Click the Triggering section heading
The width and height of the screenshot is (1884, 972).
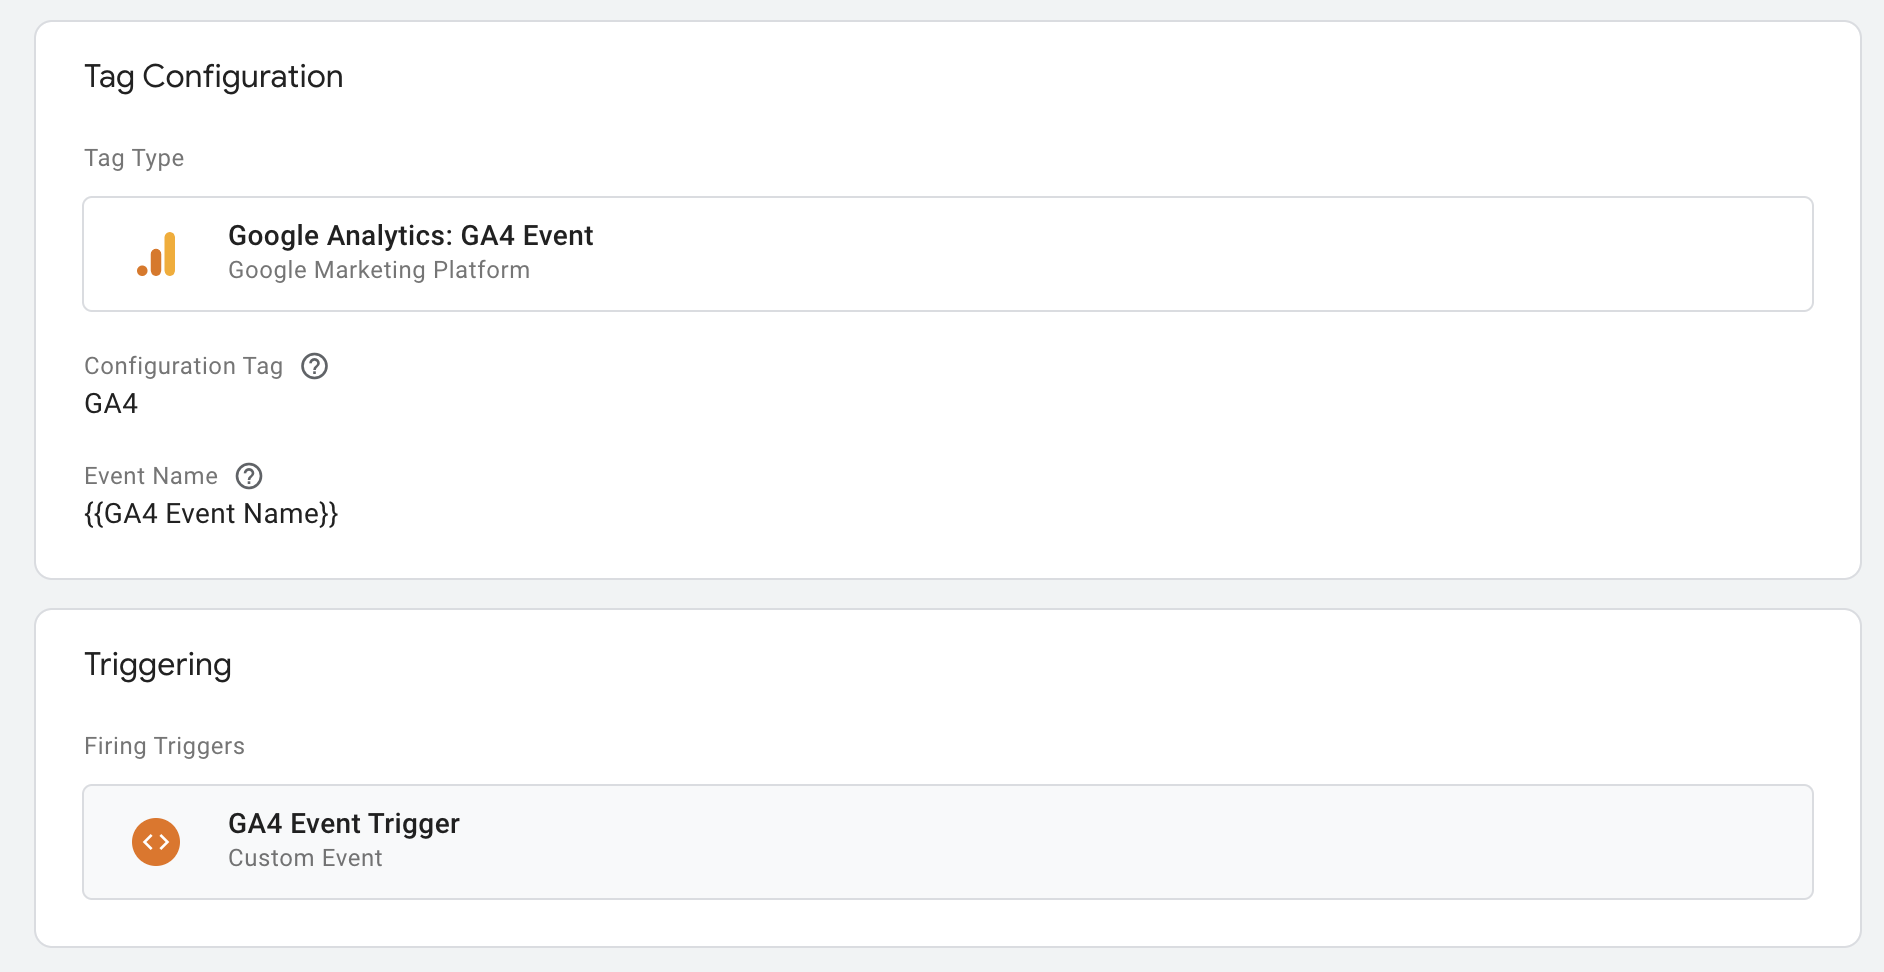coord(157,665)
